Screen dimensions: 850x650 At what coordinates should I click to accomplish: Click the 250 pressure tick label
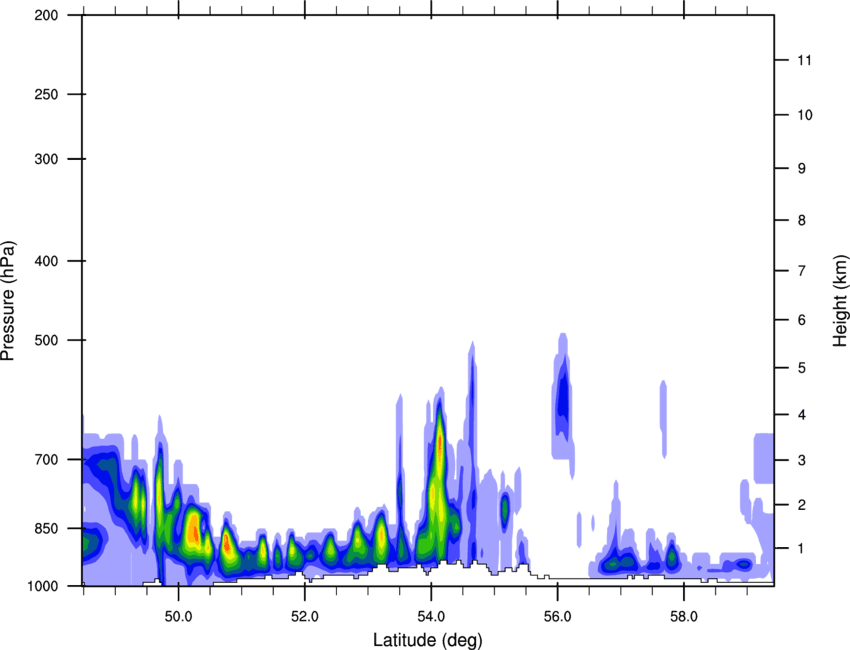tap(46, 94)
